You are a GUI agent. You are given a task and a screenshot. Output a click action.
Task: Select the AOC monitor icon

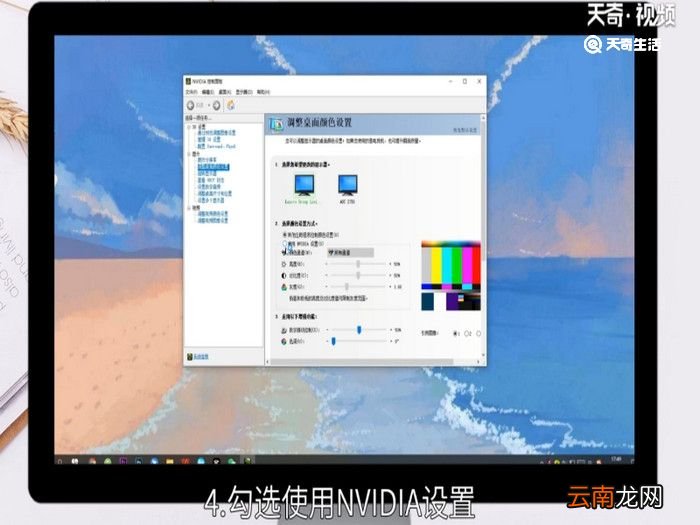(x=347, y=185)
